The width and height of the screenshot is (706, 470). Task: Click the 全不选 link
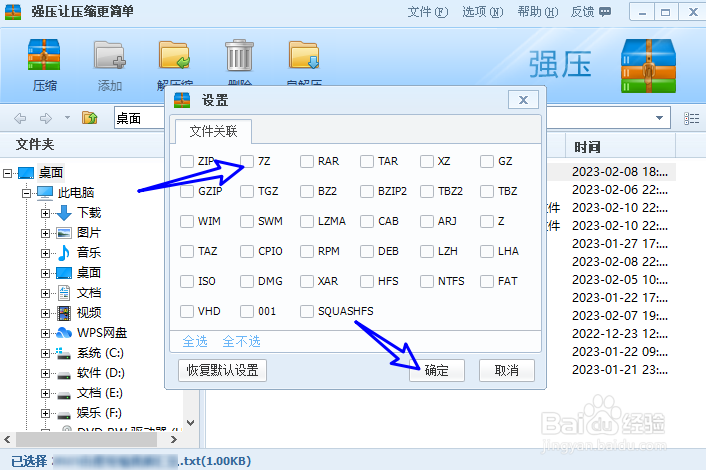[x=241, y=342]
